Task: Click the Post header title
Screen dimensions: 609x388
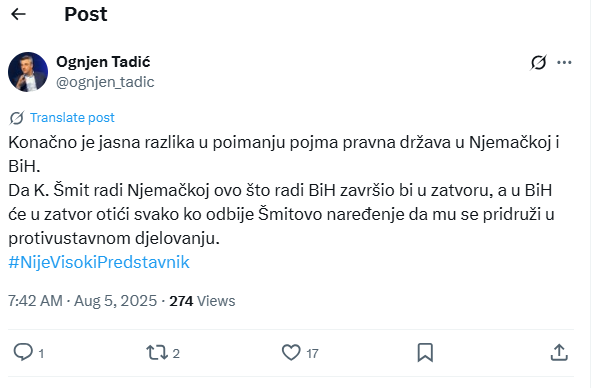Action: [85, 14]
